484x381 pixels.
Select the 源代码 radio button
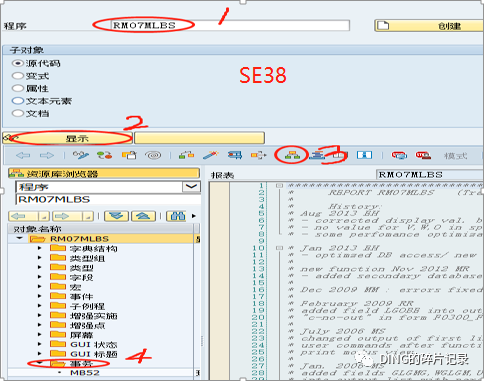[18, 63]
